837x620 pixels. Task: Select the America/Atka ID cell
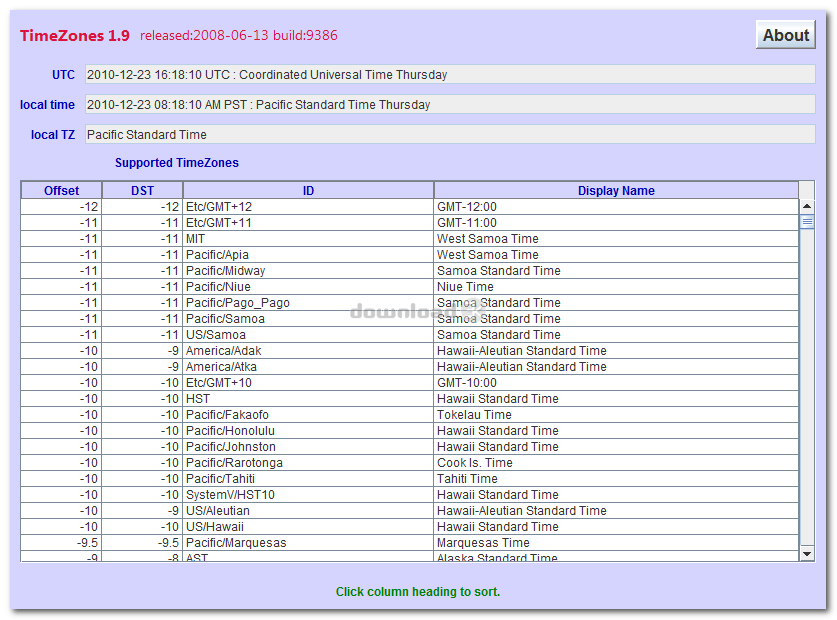[308, 367]
